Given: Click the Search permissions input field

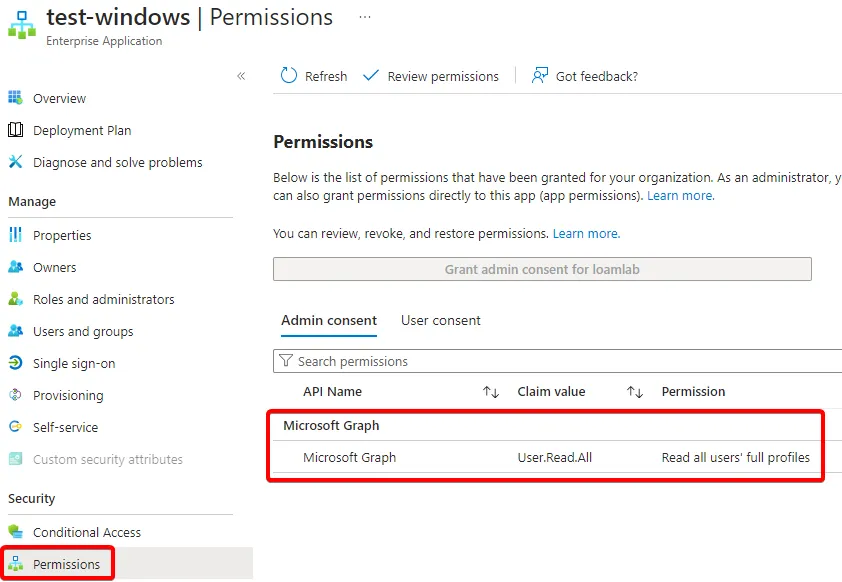Looking at the screenshot, I should pos(560,361).
